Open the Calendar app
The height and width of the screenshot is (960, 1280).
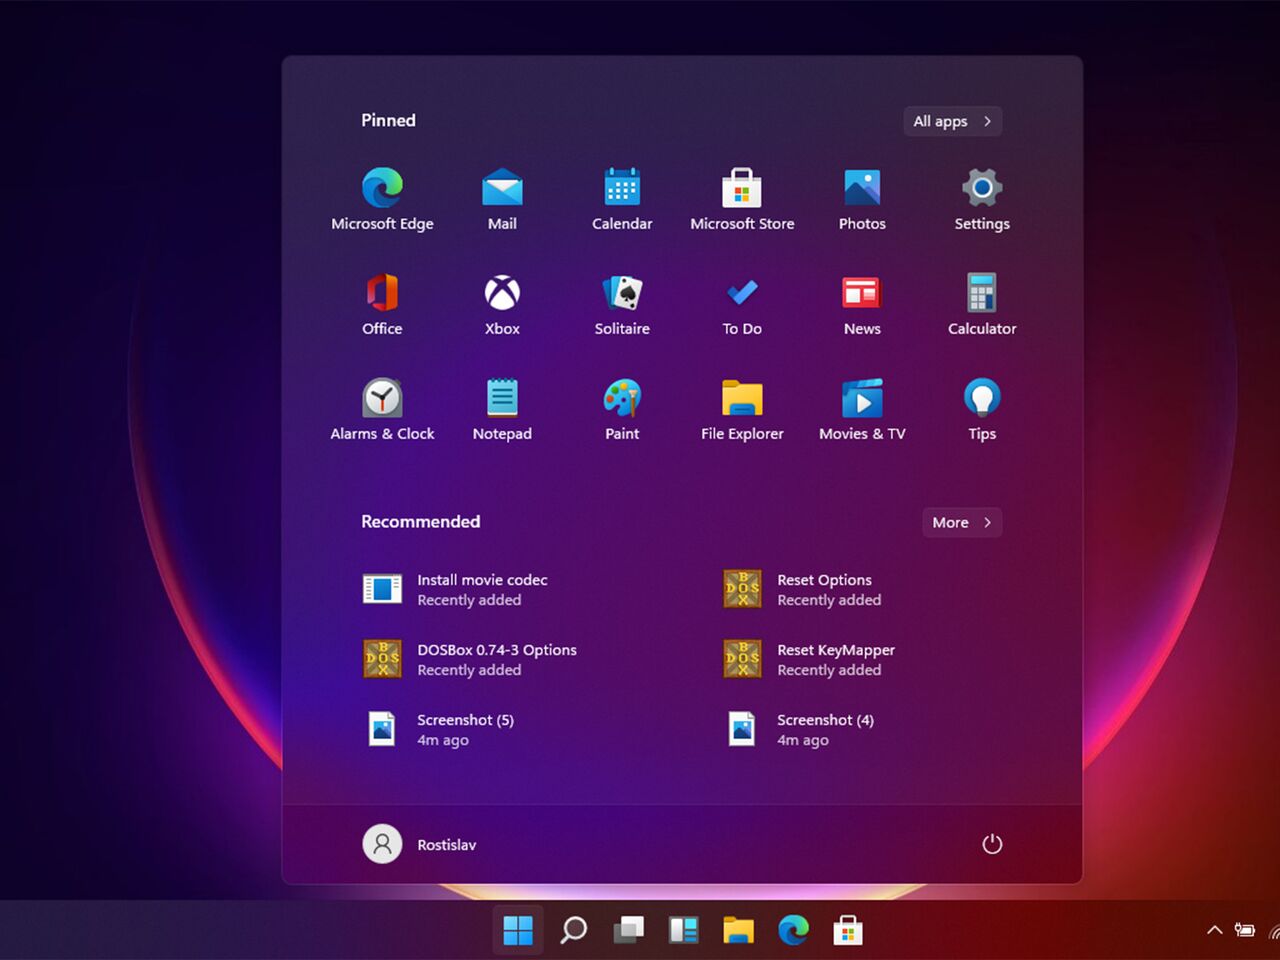[x=622, y=200]
